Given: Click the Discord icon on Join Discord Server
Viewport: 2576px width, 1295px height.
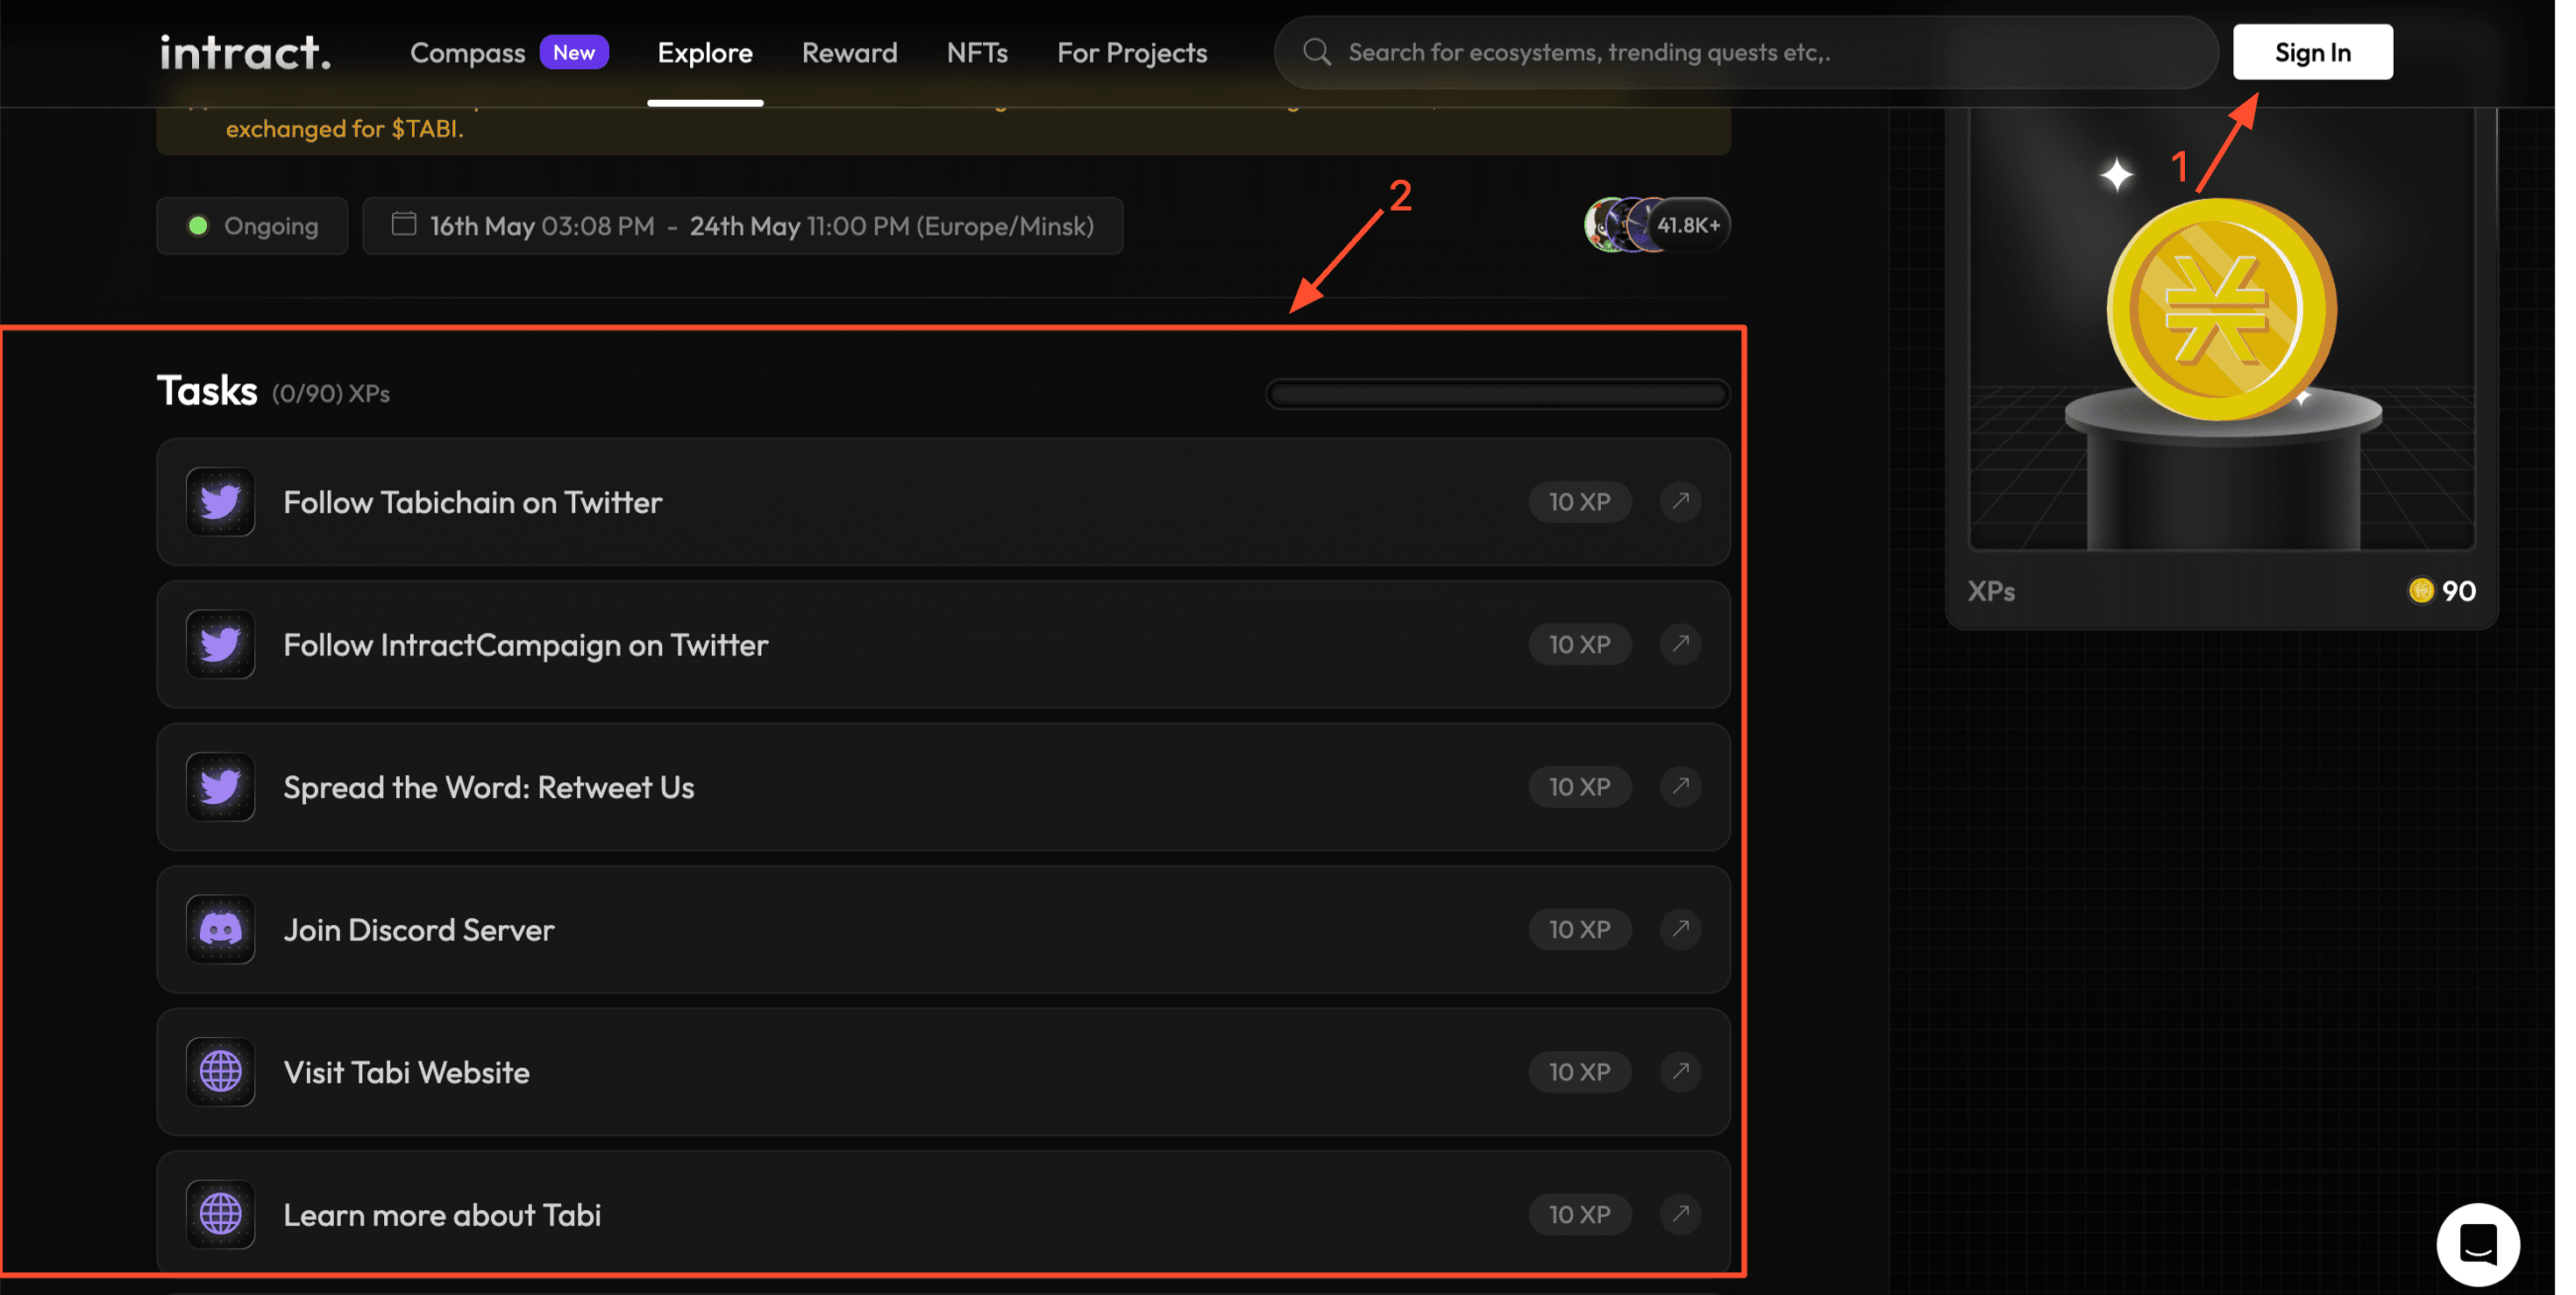Looking at the screenshot, I should 220,930.
